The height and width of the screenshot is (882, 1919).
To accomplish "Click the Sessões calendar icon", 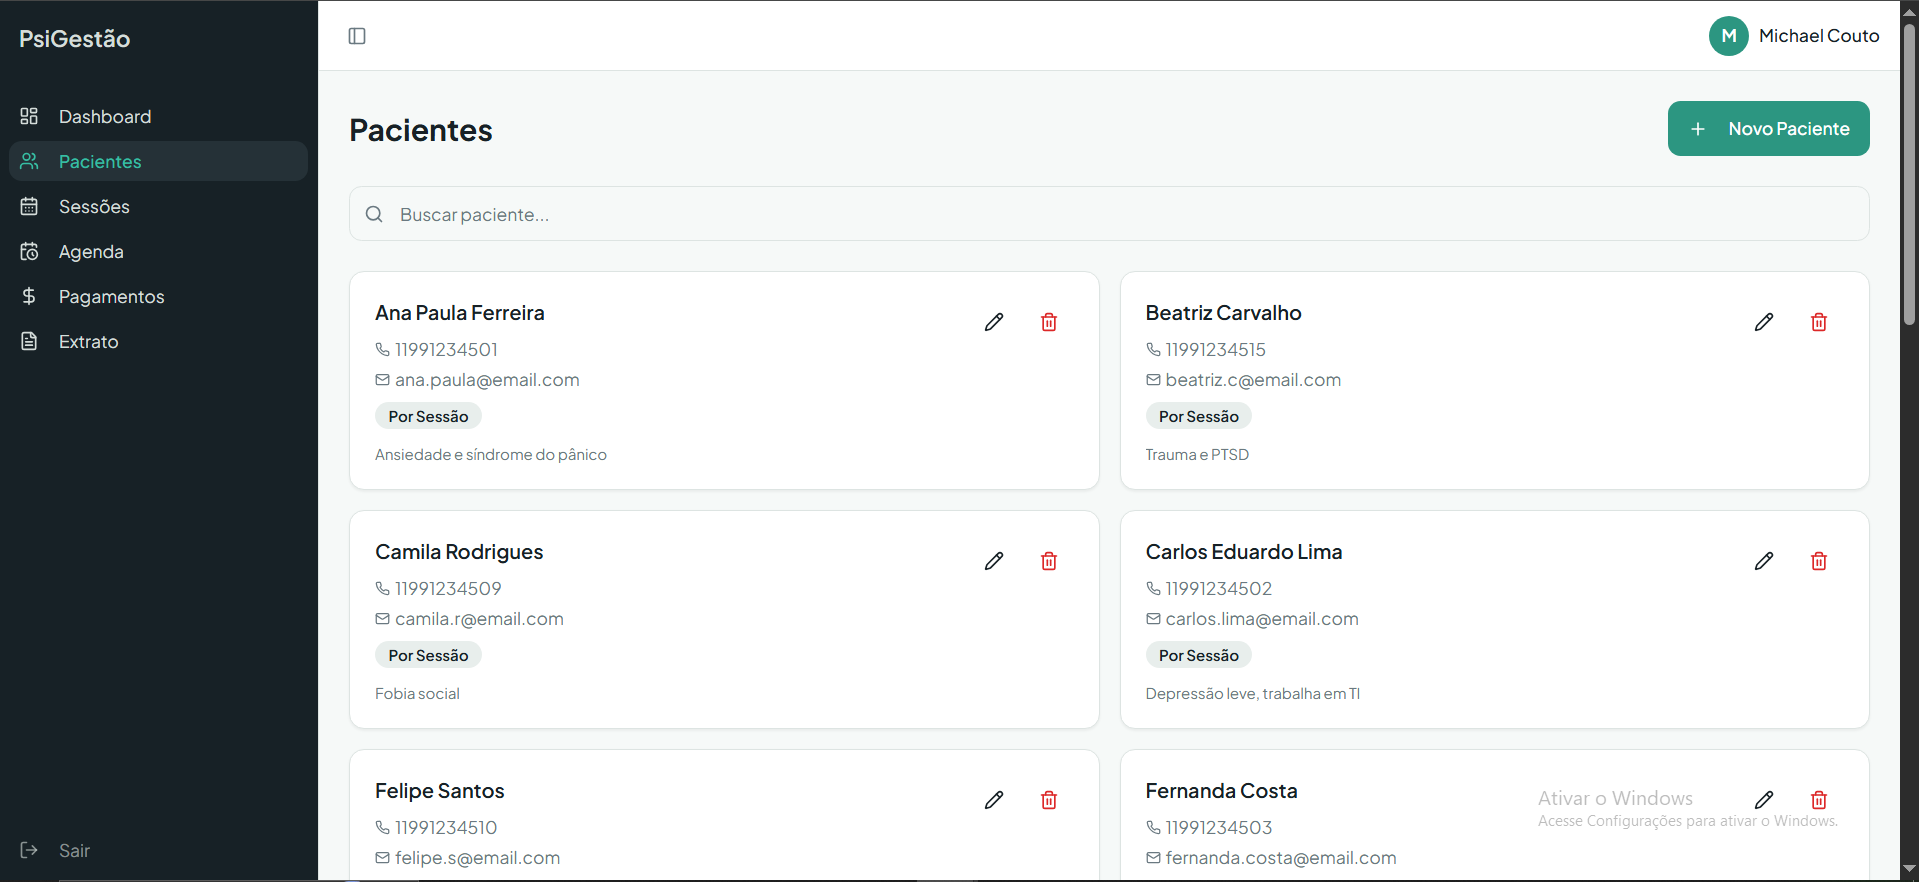I will (x=29, y=206).
